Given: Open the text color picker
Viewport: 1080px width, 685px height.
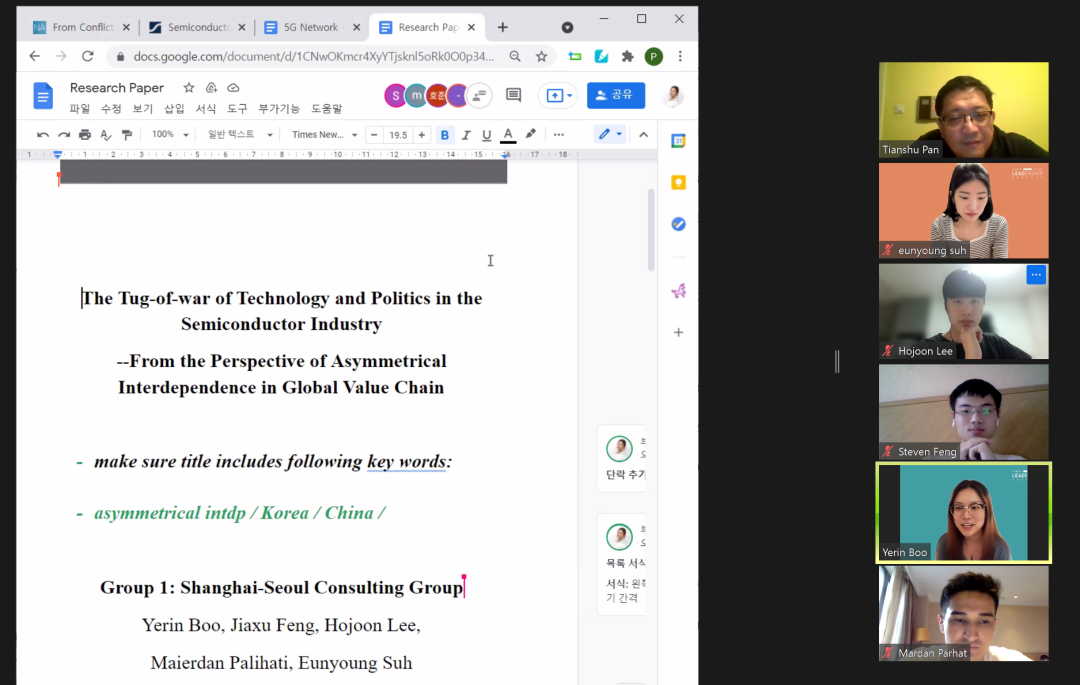Looking at the screenshot, I should coord(508,135).
